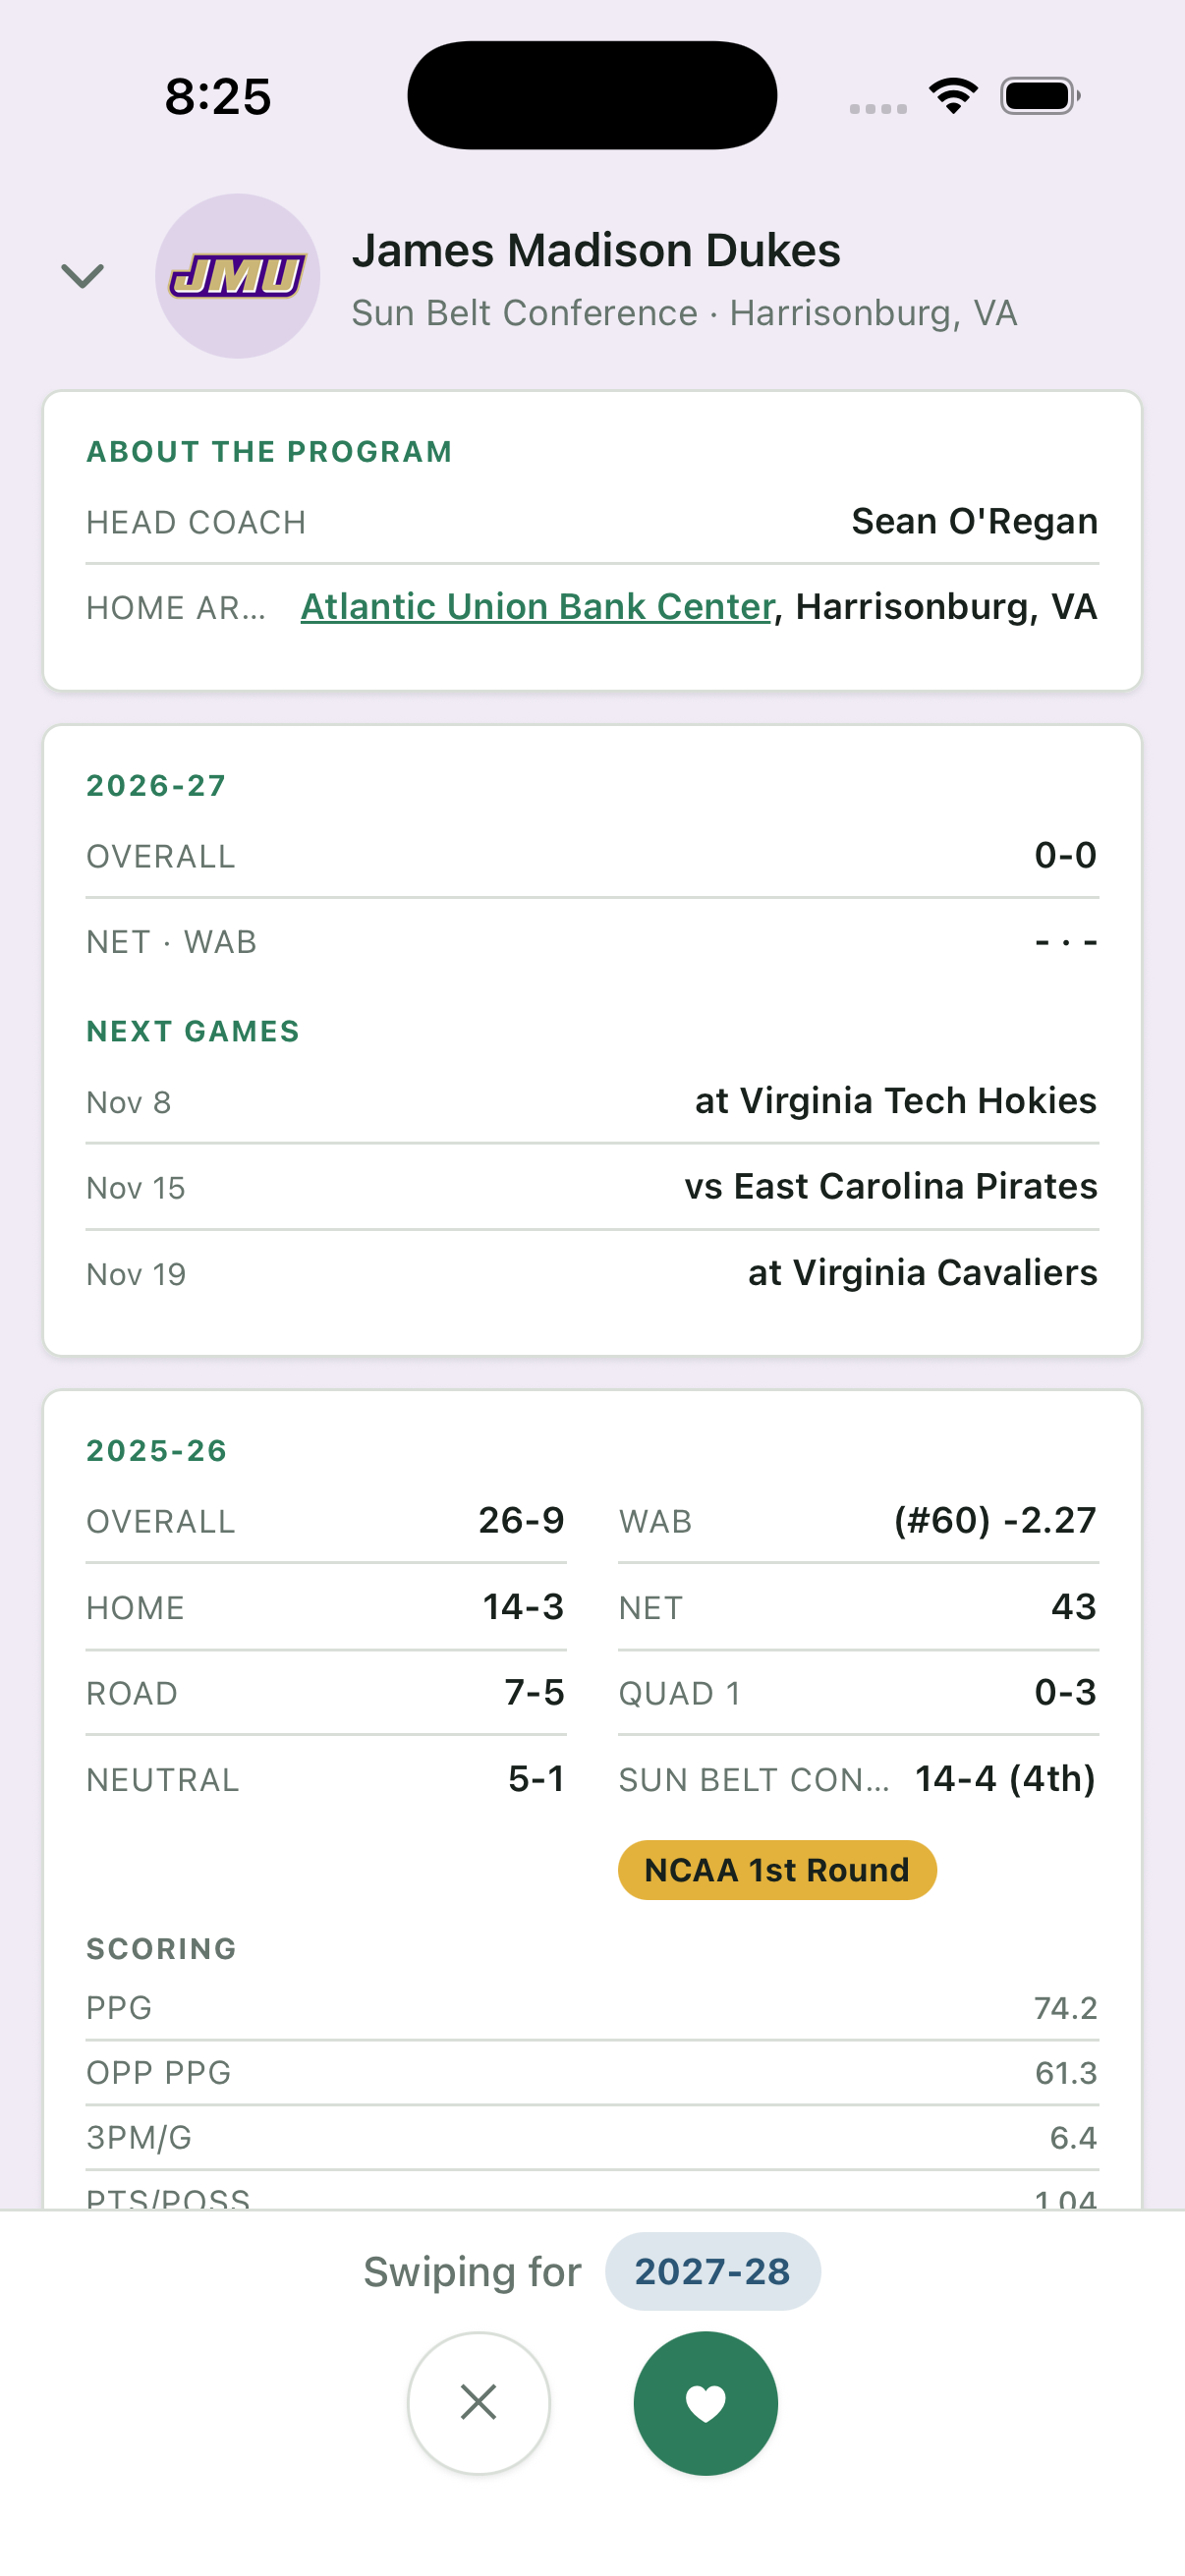Tap the 2026-27 season header
This screenshot has height=2576, width=1185.
(x=156, y=786)
